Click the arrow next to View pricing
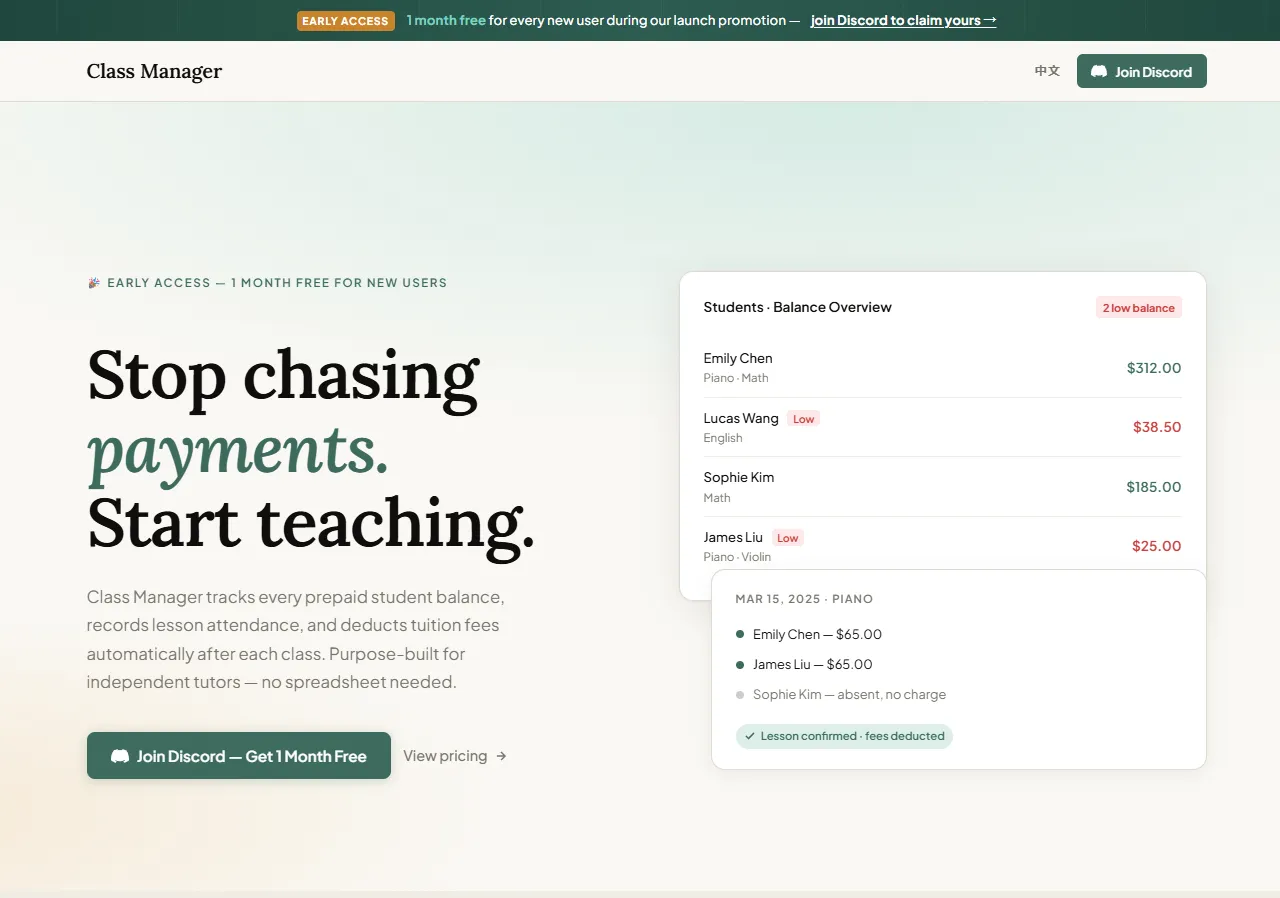 [x=501, y=756]
